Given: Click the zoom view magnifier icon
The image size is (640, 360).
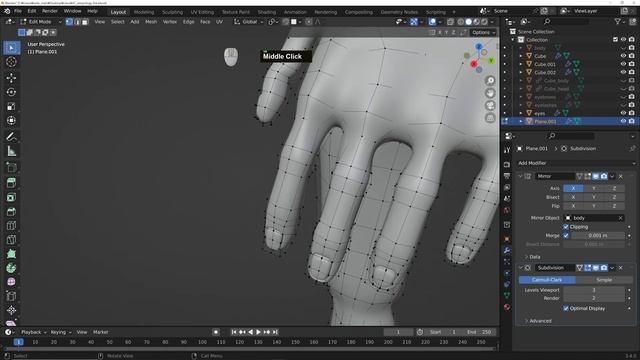Looking at the screenshot, I should pos(490,81).
